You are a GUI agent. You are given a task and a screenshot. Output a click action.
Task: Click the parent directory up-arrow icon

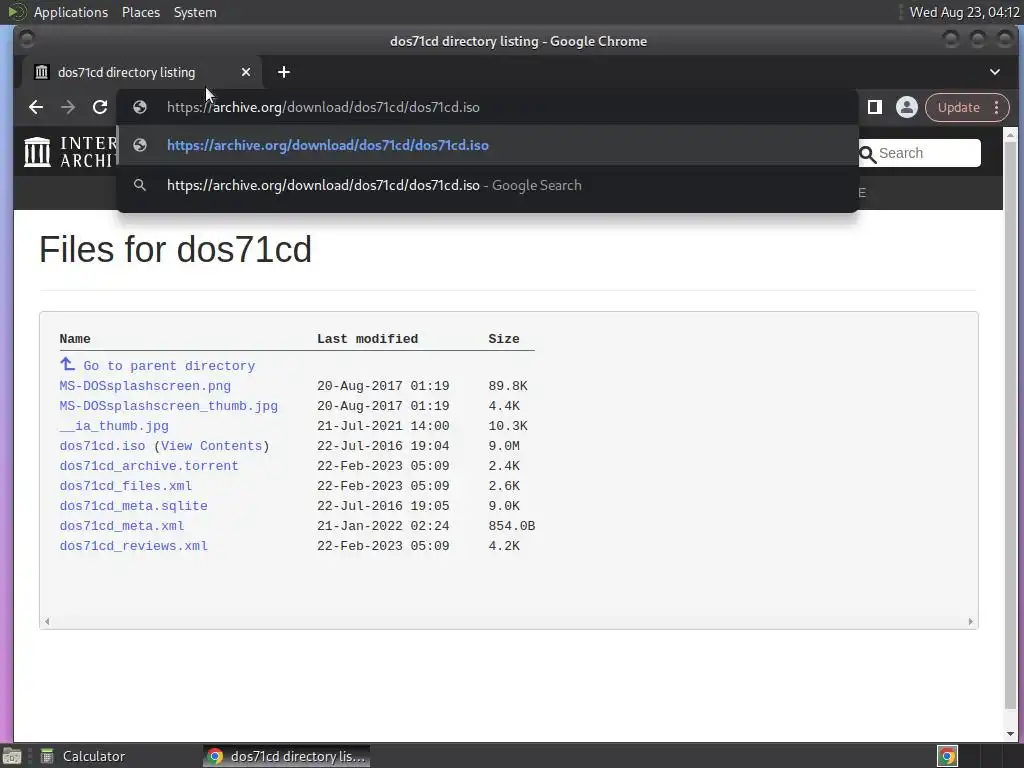point(67,364)
